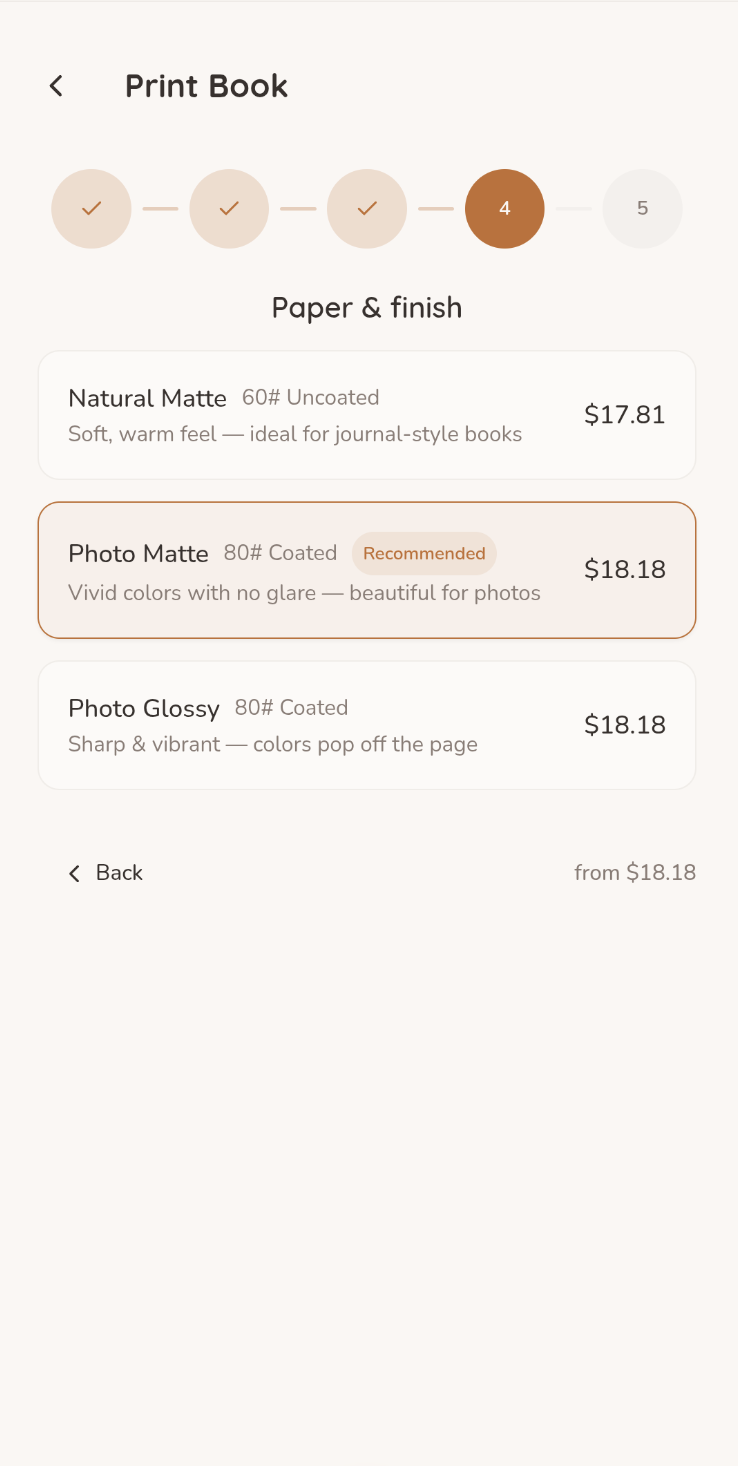Go to completed step two checkmark
The width and height of the screenshot is (738, 1466).
(229, 208)
